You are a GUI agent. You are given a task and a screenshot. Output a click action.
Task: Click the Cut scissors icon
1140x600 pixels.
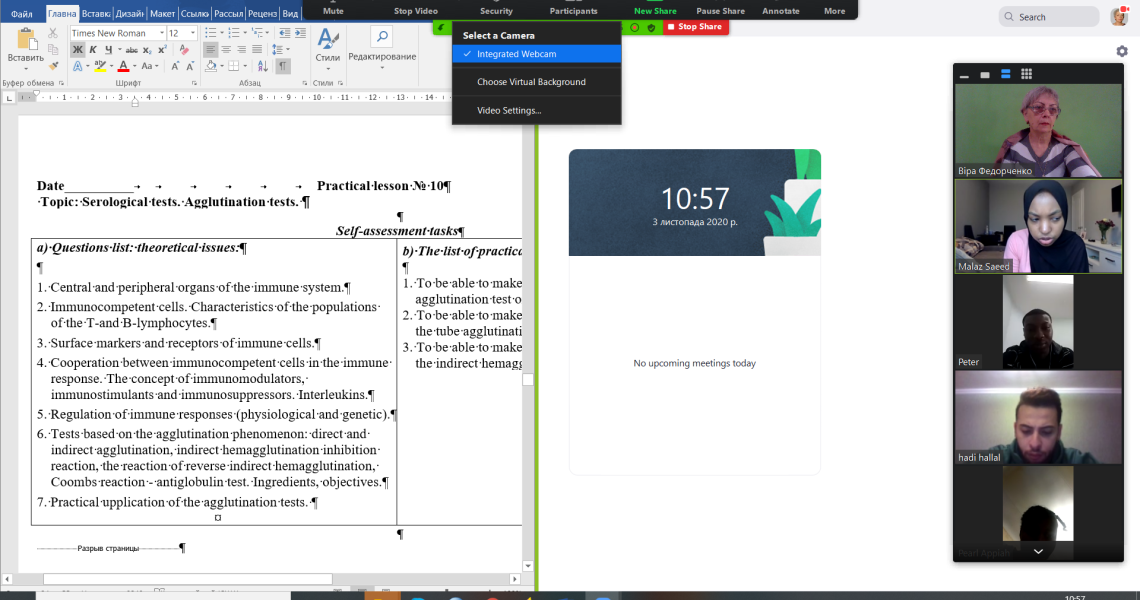pyautogui.click(x=52, y=33)
